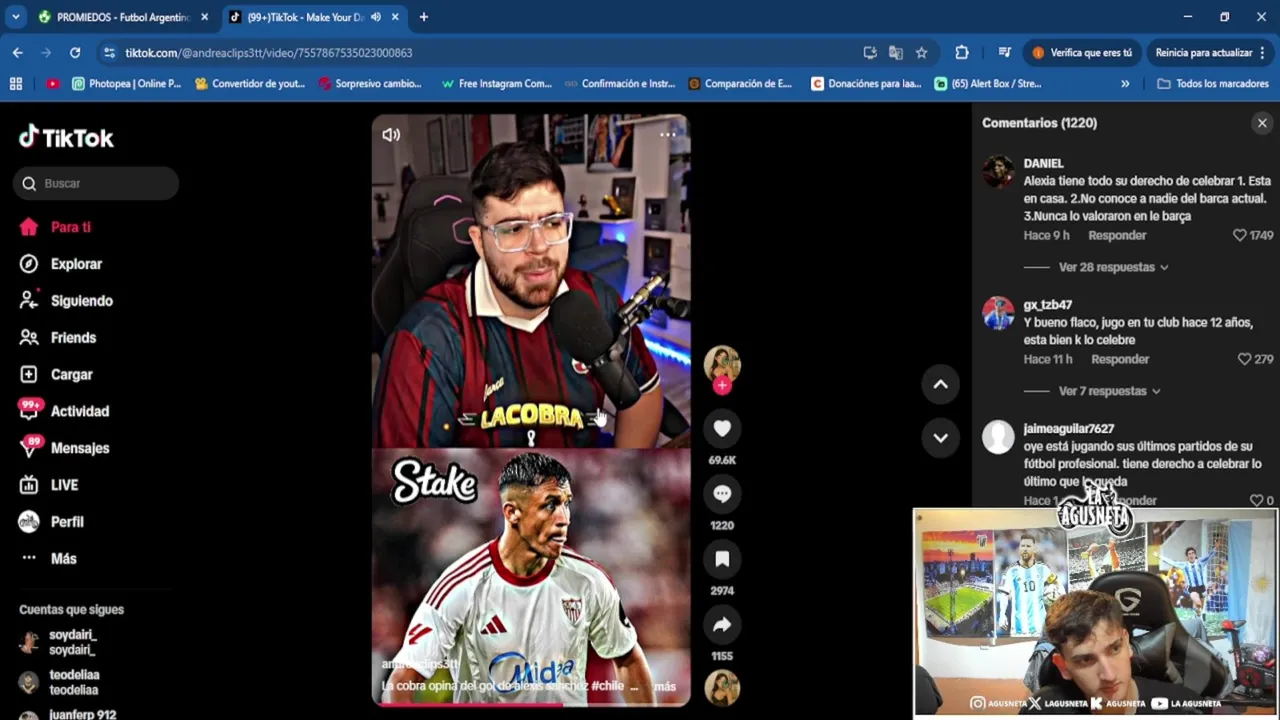Open Friends section
This screenshot has height=720, width=1280.
pyautogui.click(x=59, y=338)
